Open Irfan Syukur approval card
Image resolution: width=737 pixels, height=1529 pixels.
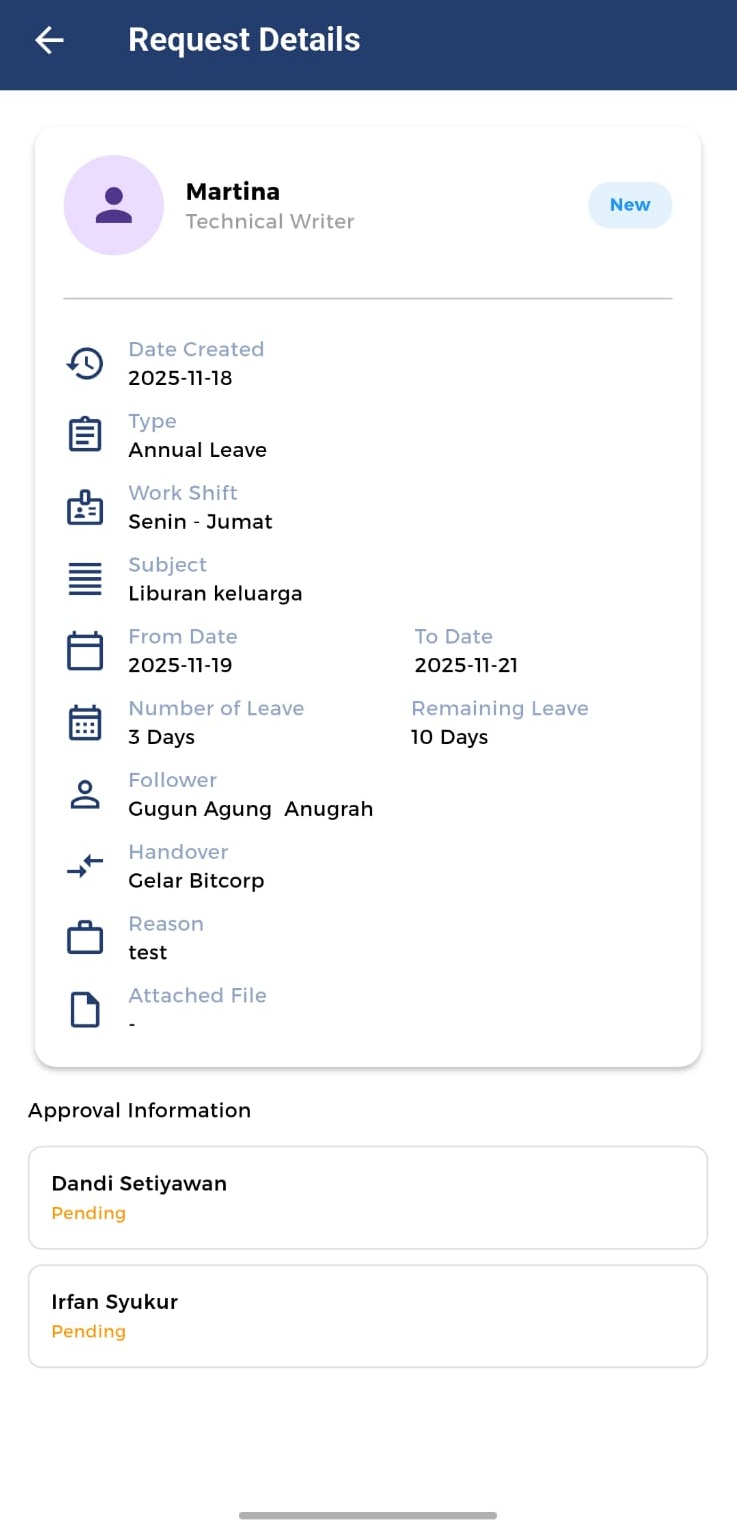[368, 1315]
